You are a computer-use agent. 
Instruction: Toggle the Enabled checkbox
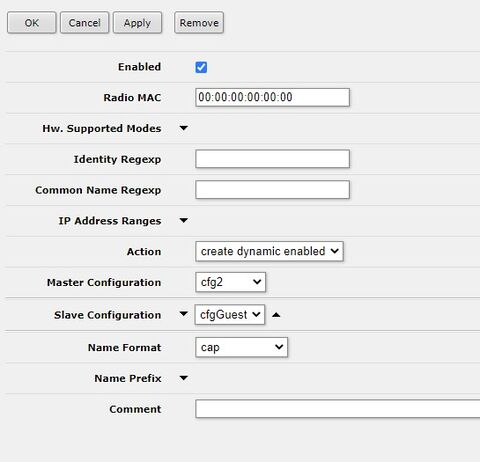click(x=201, y=67)
